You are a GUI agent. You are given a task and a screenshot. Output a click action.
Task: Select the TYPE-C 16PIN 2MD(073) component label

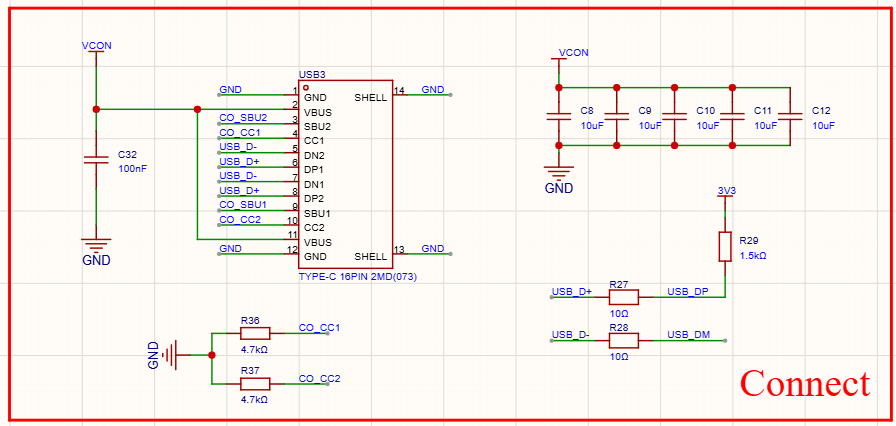pos(356,275)
